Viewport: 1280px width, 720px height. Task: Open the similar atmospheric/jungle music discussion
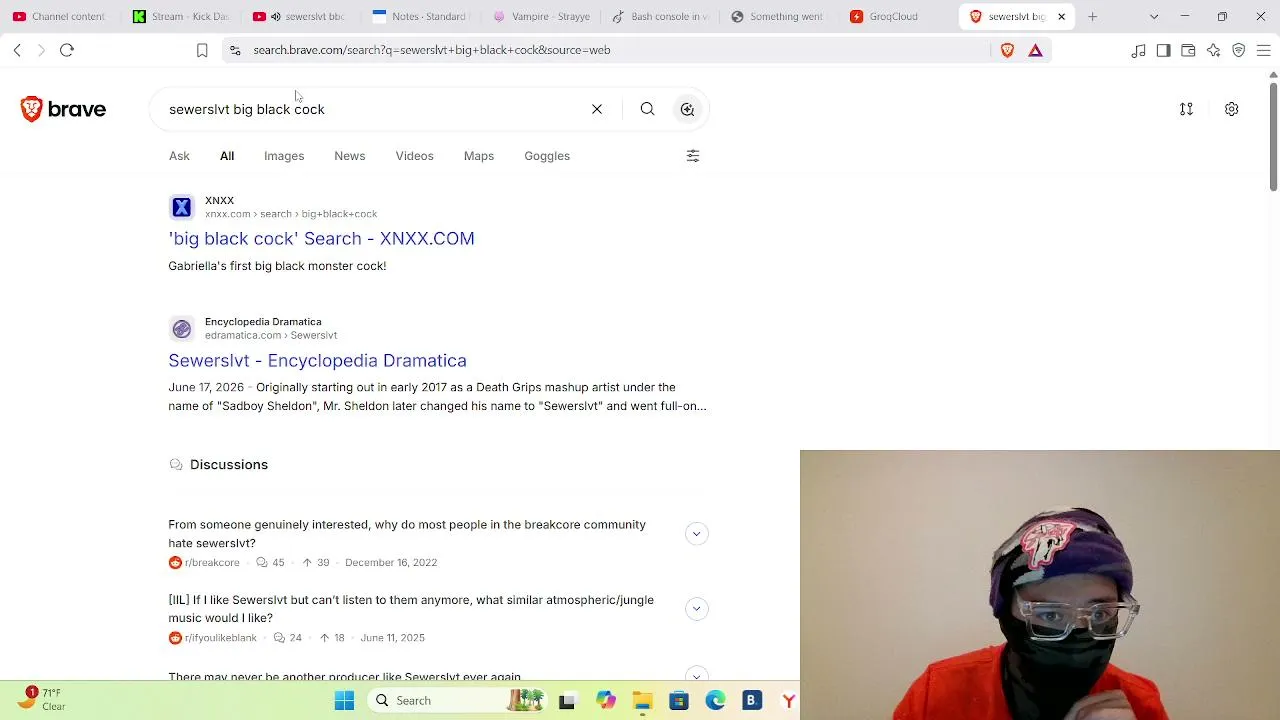coord(411,609)
